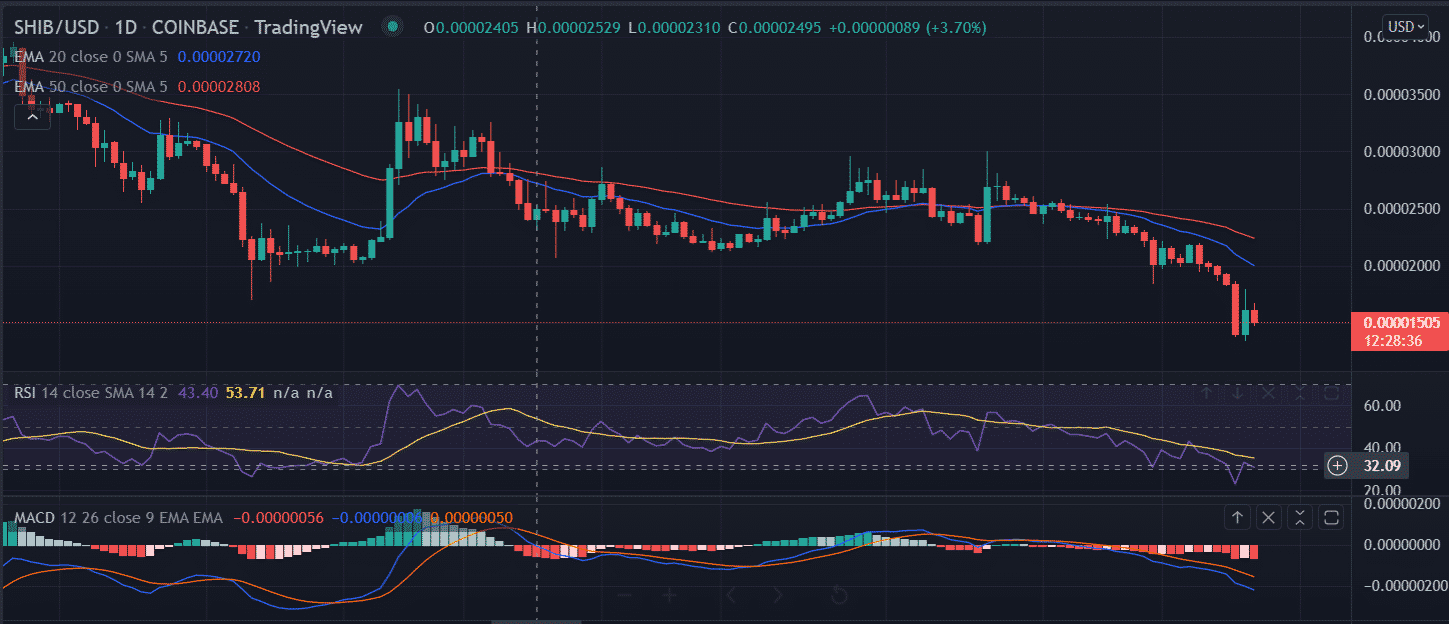Maximize the MACD pane
This screenshot has height=624, width=1449.
pyautogui.click(x=1331, y=517)
